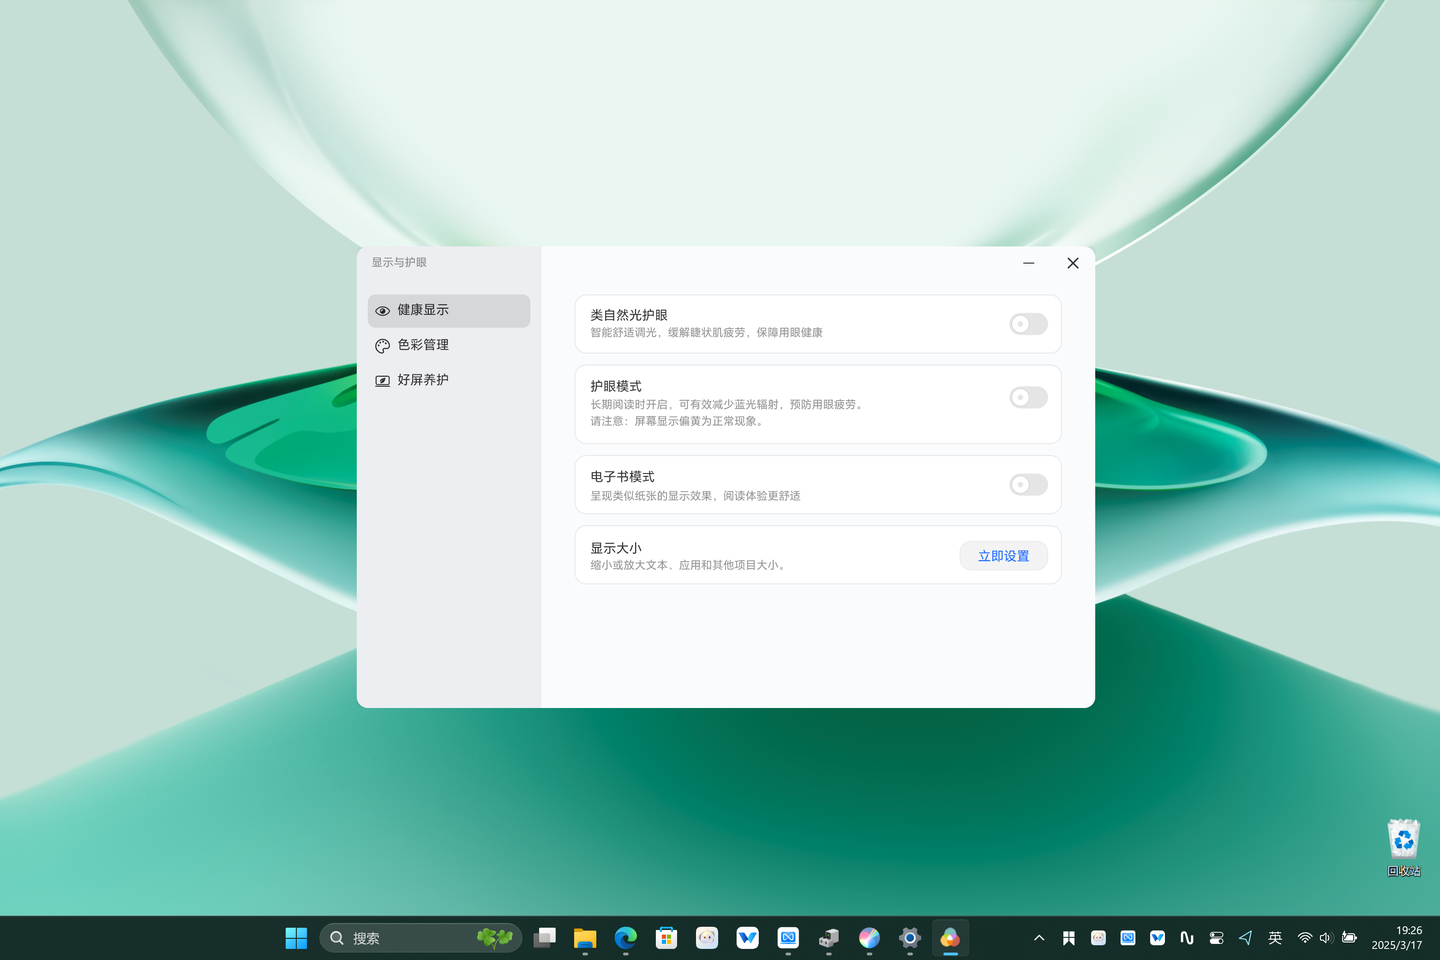Enable the 类自然光护眼 toggle

click(1028, 324)
